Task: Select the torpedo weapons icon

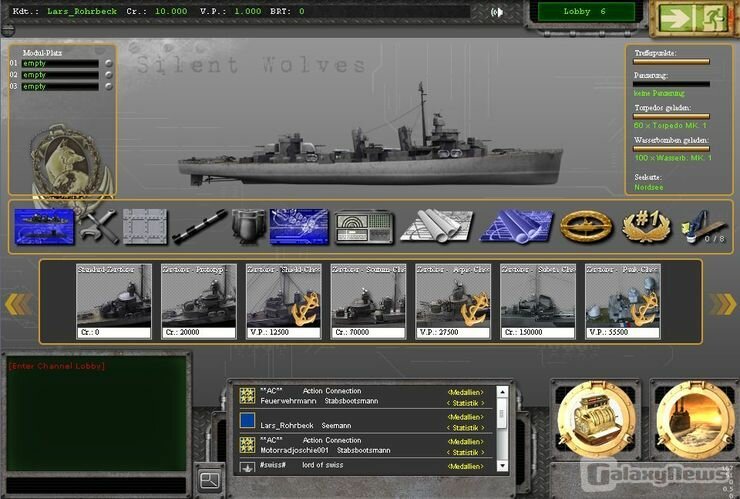Action: (x=197, y=226)
